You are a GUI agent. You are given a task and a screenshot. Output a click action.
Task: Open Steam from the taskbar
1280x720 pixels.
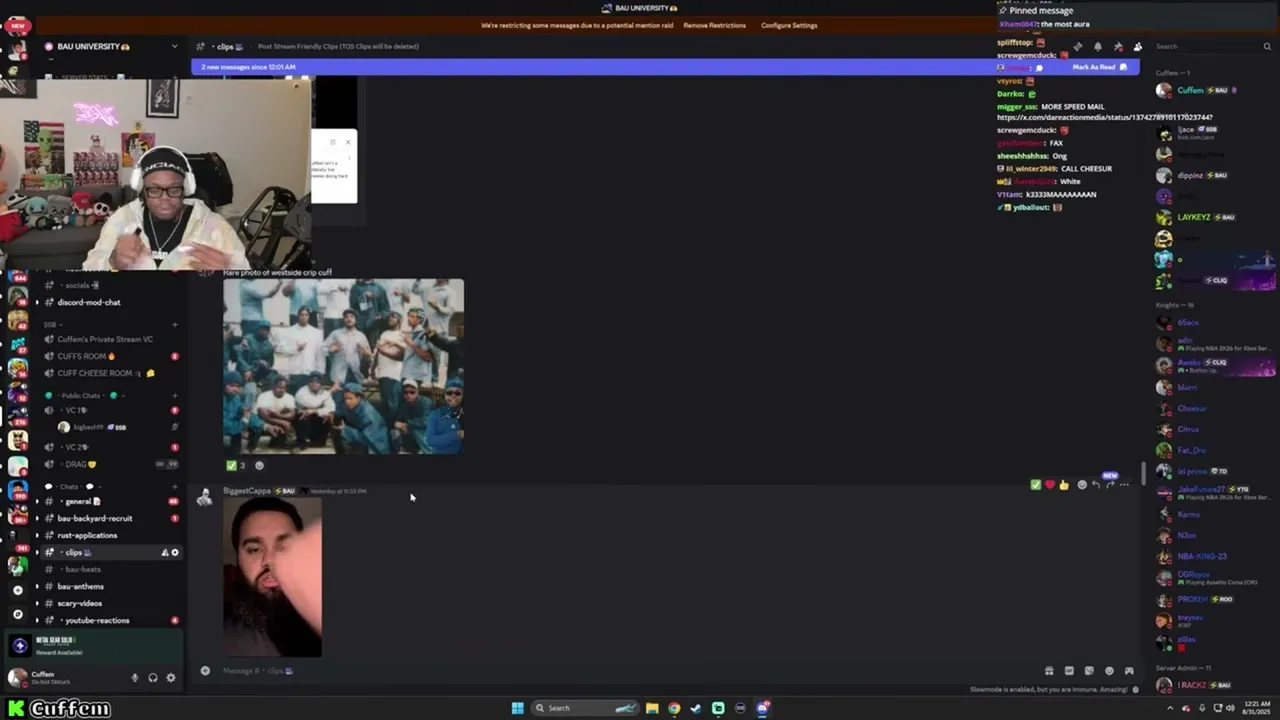pyautogui.click(x=696, y=708)
